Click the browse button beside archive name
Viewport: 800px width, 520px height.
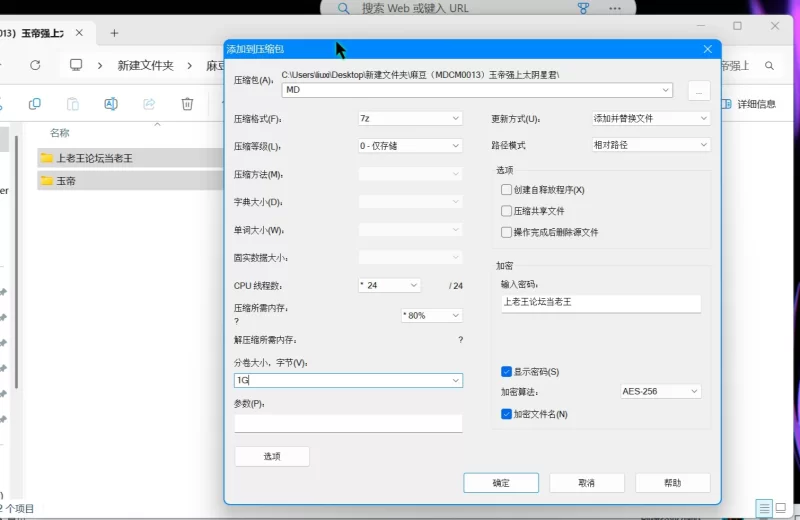click(699, 91)
